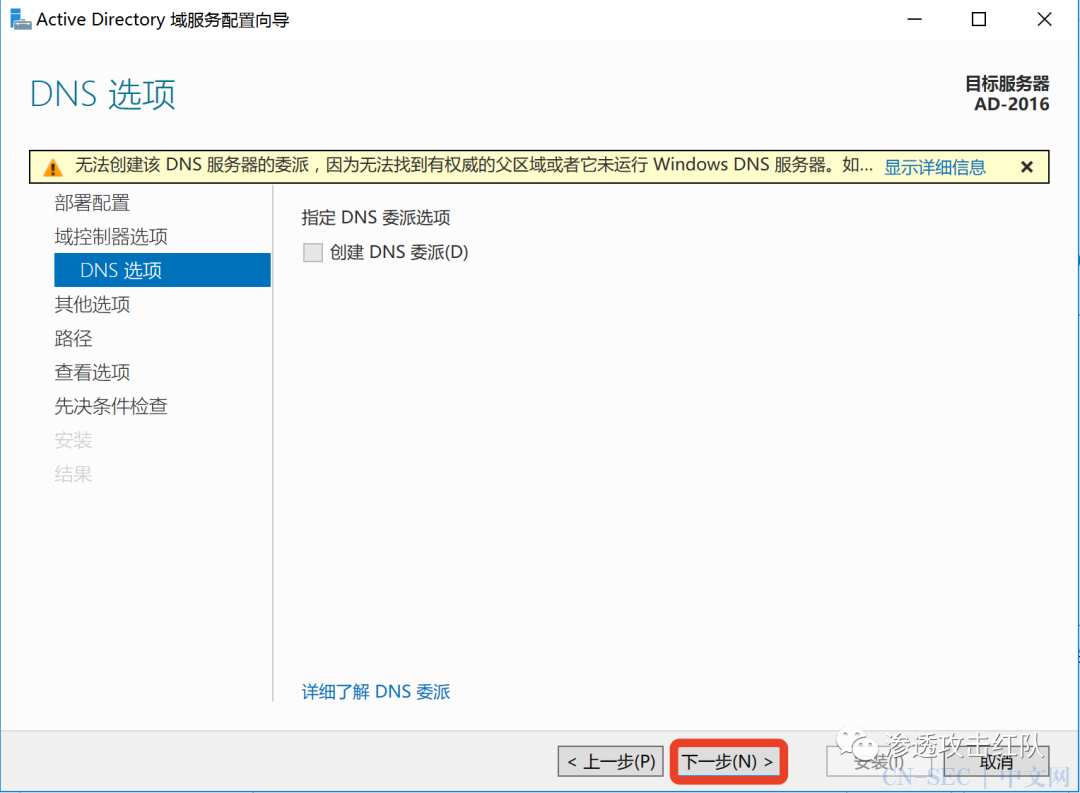Minimize the wizard window
This screenshot has width=1080, height=793.
tap(914, 19)
